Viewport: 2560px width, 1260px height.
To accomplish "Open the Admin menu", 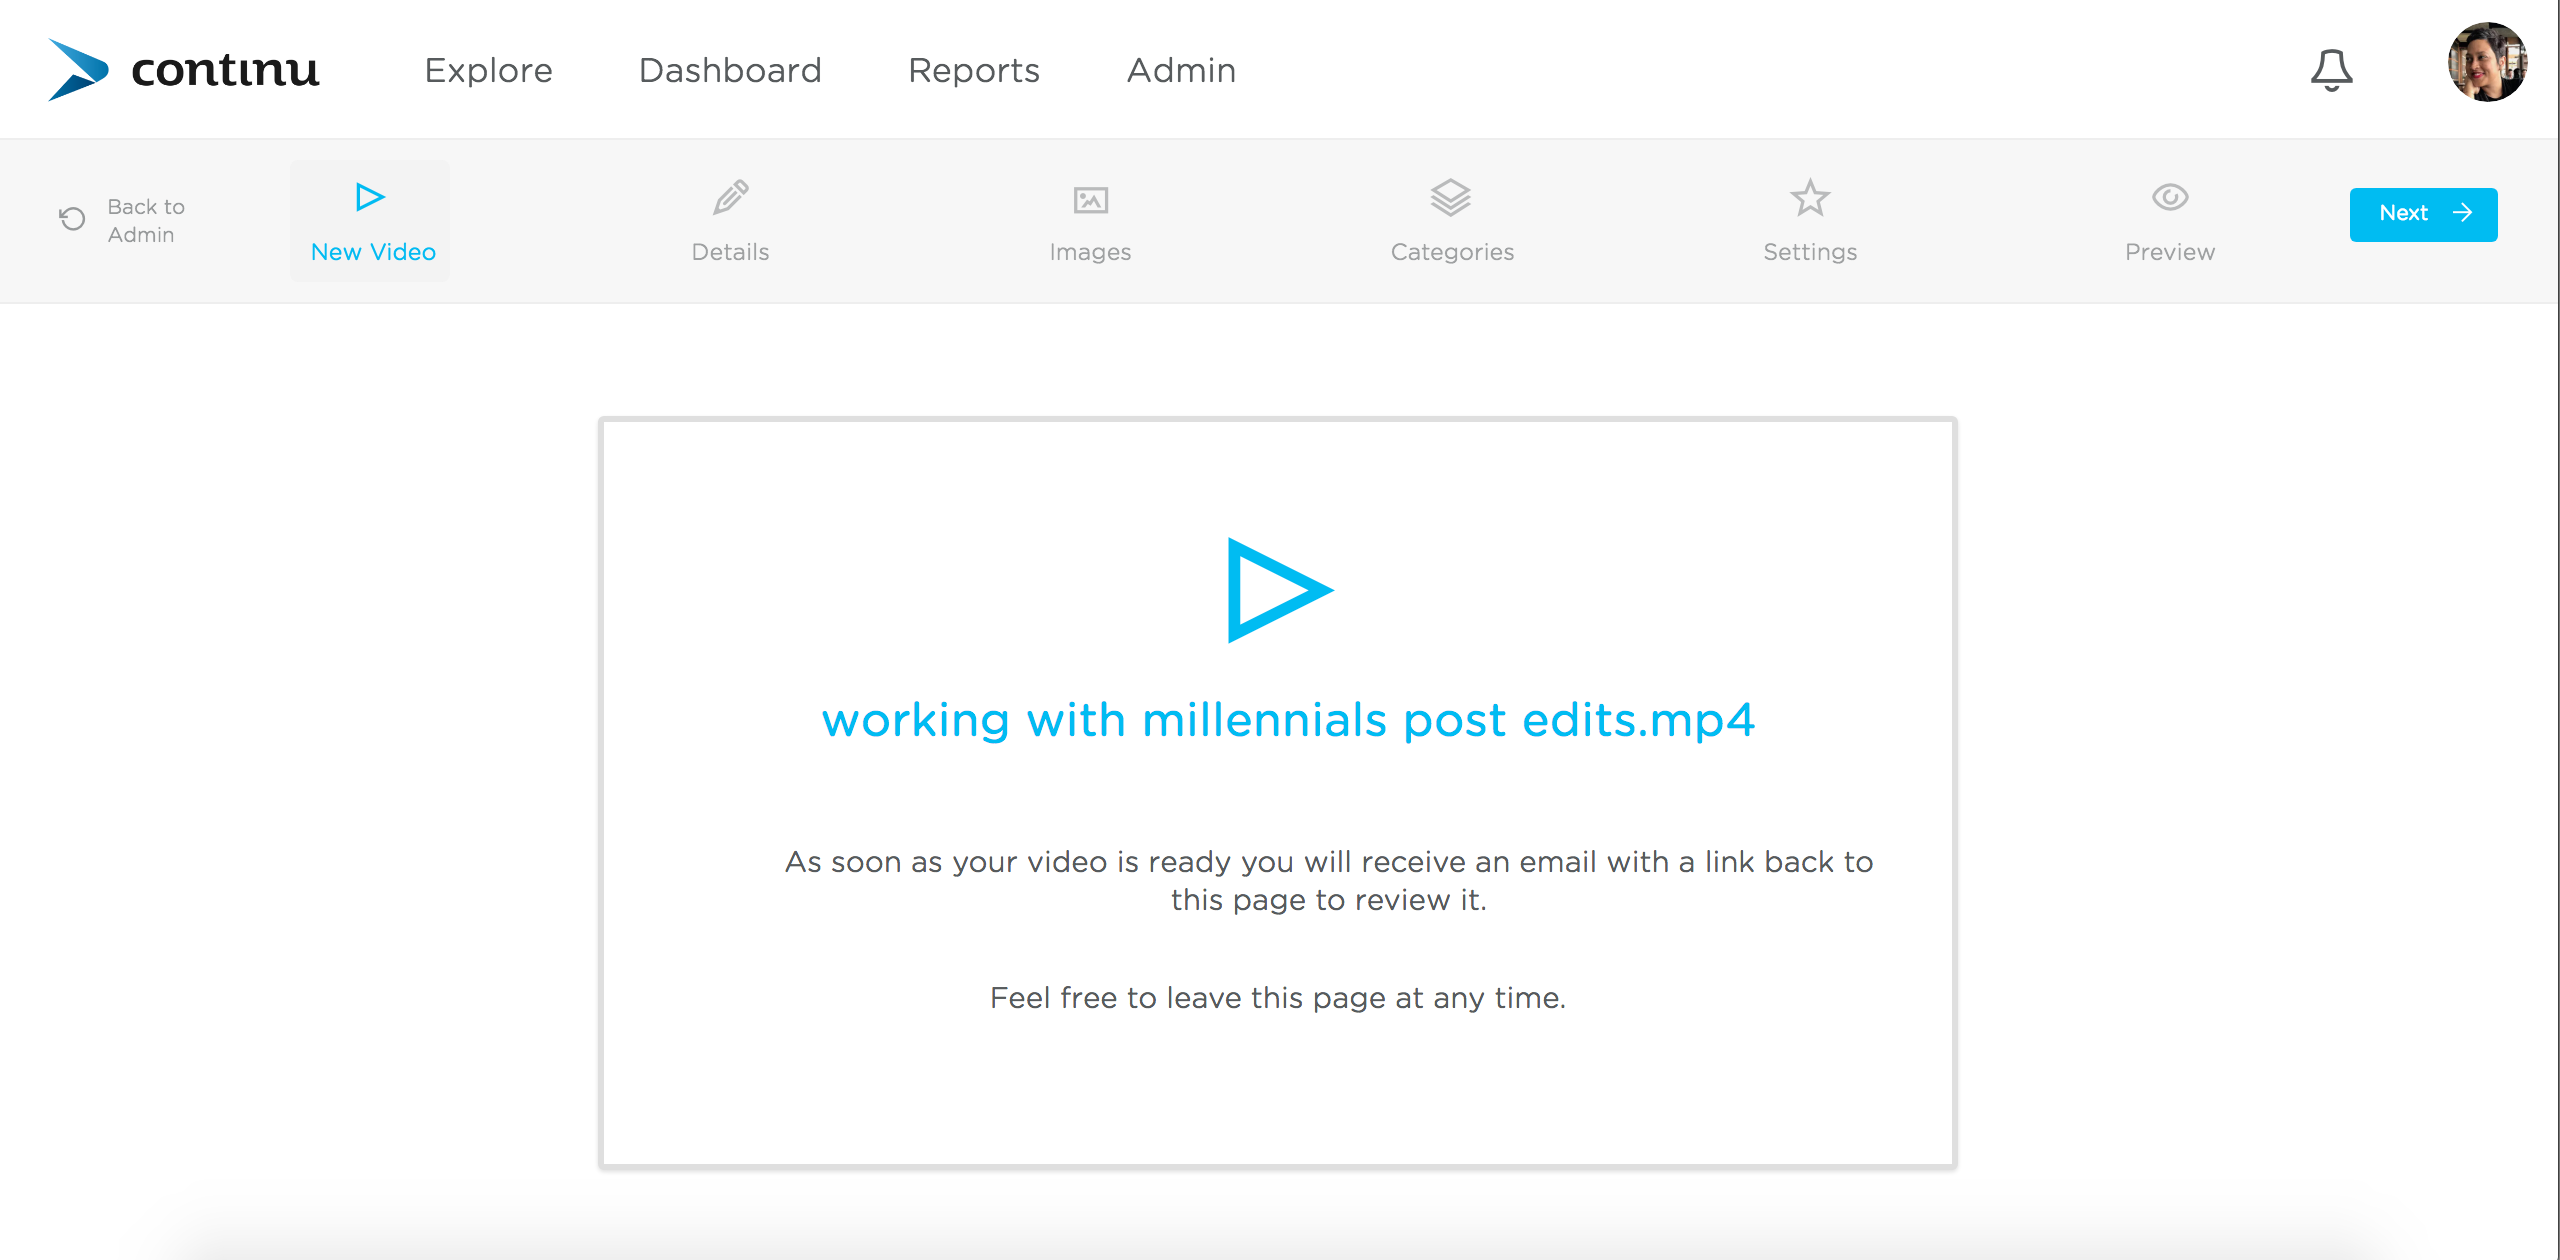I will 1181,70.
